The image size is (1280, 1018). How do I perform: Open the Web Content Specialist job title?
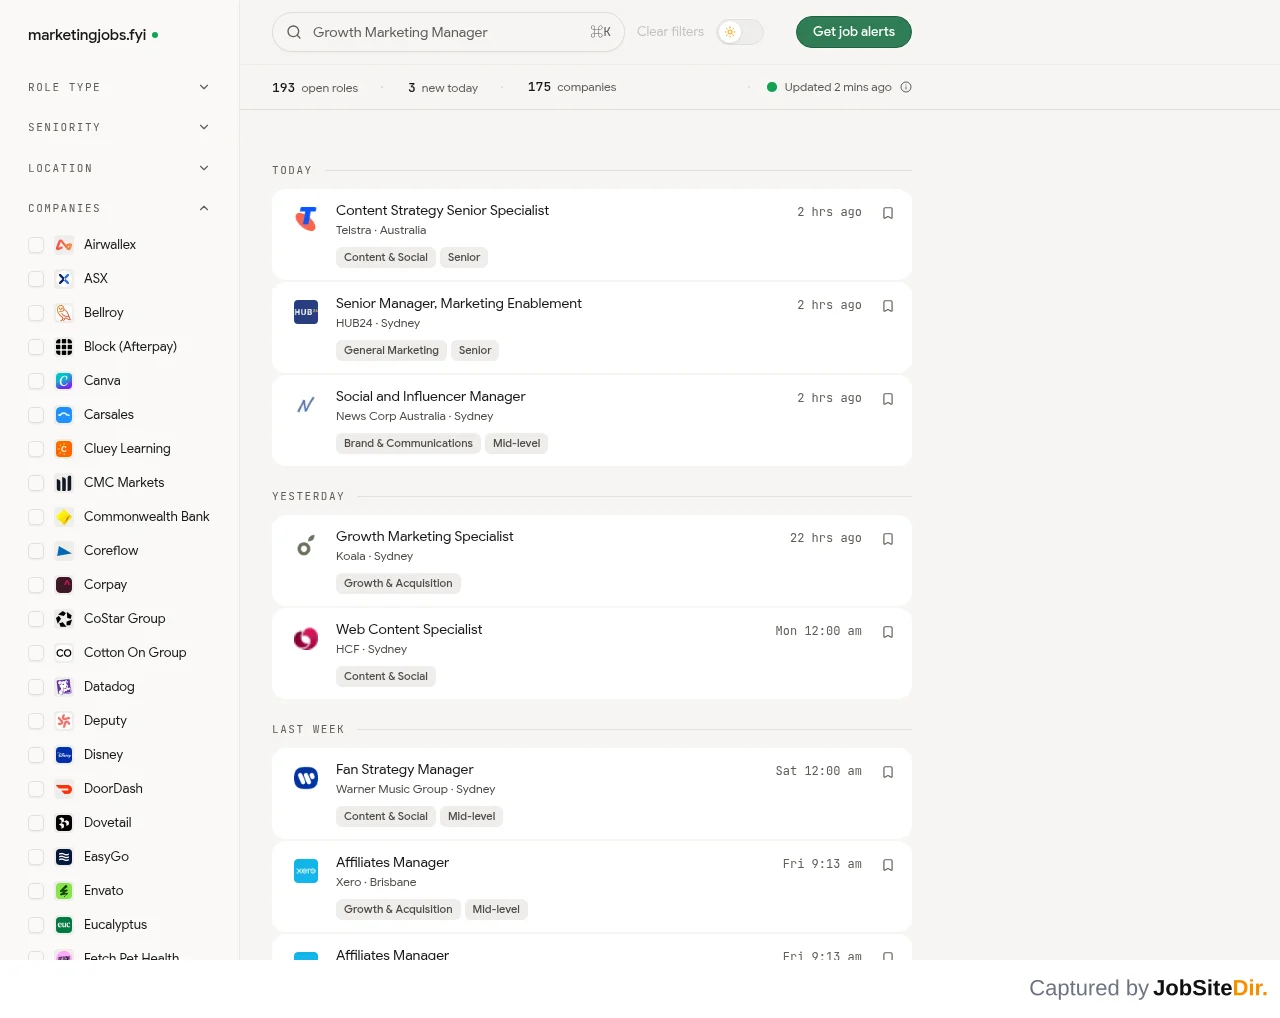pos(409,629)
